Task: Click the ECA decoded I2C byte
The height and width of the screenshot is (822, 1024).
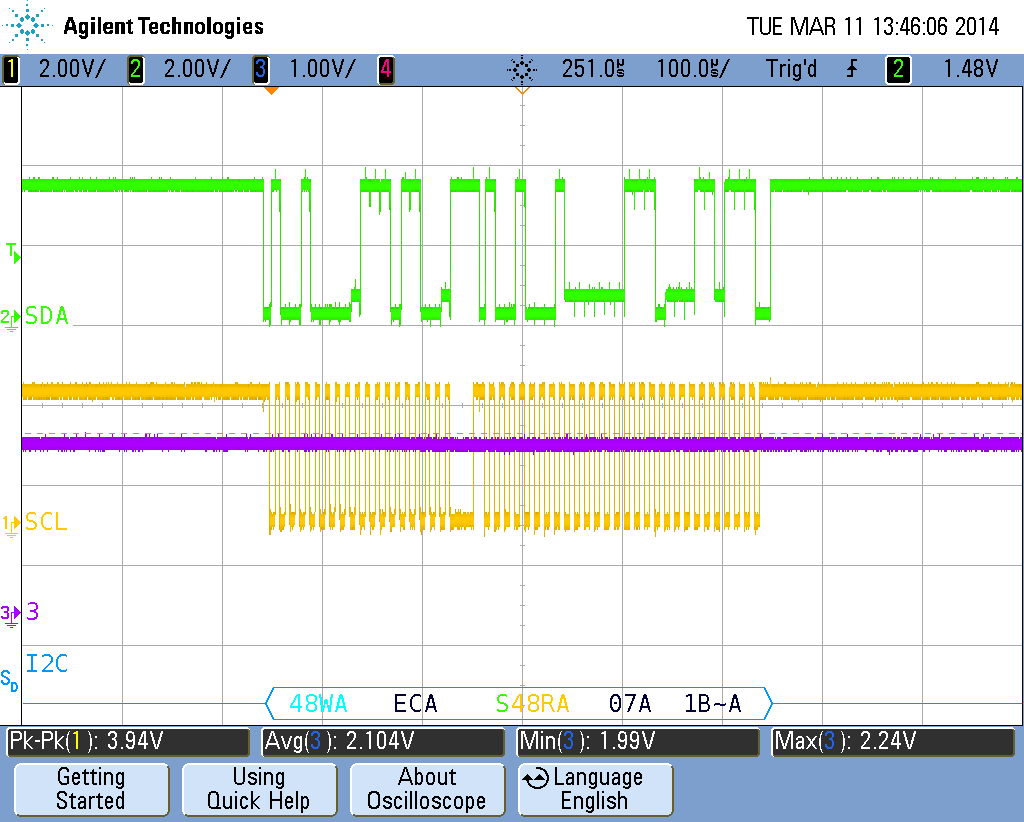Action: coord(415,703)
